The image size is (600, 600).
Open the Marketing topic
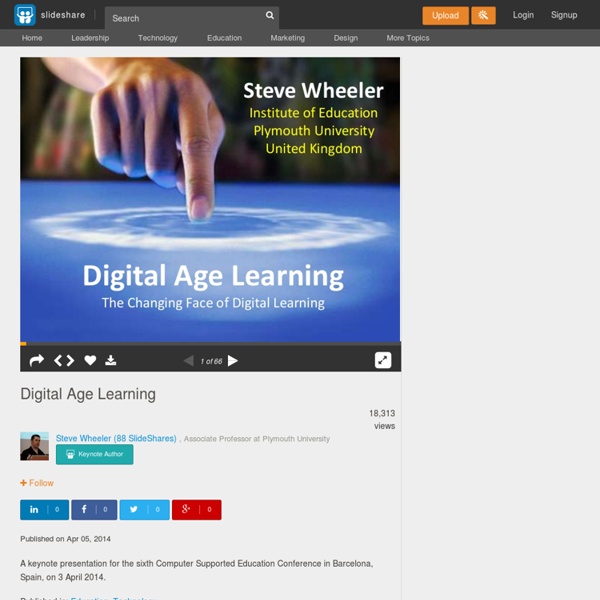coord(288,38)
